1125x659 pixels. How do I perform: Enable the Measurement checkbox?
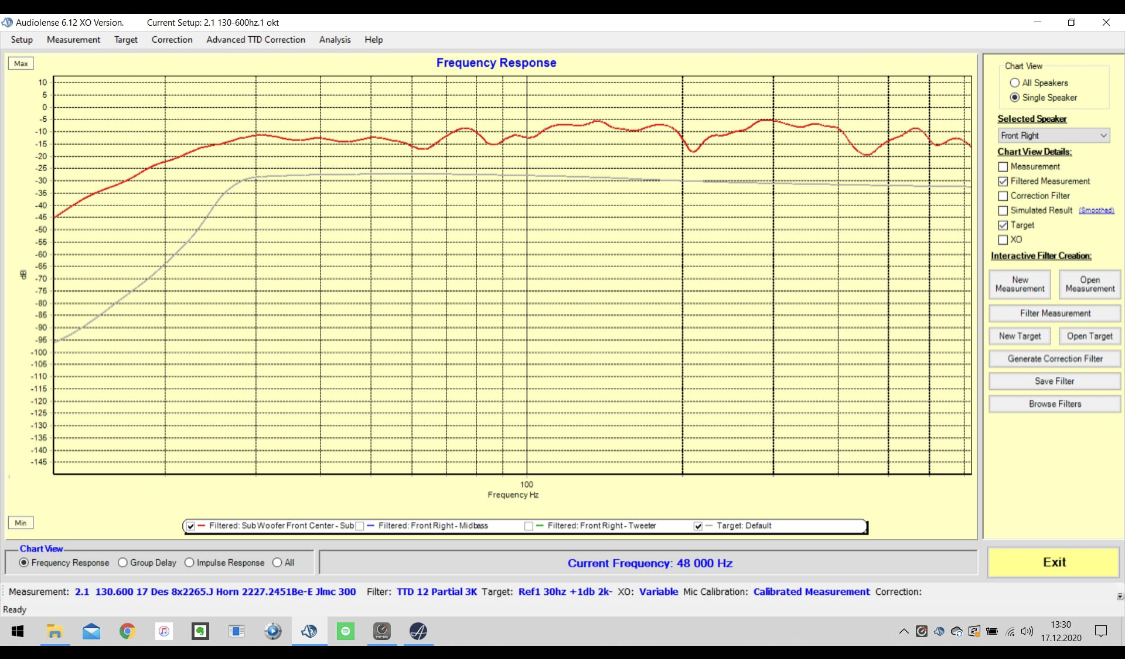(x=1003, y=167)
